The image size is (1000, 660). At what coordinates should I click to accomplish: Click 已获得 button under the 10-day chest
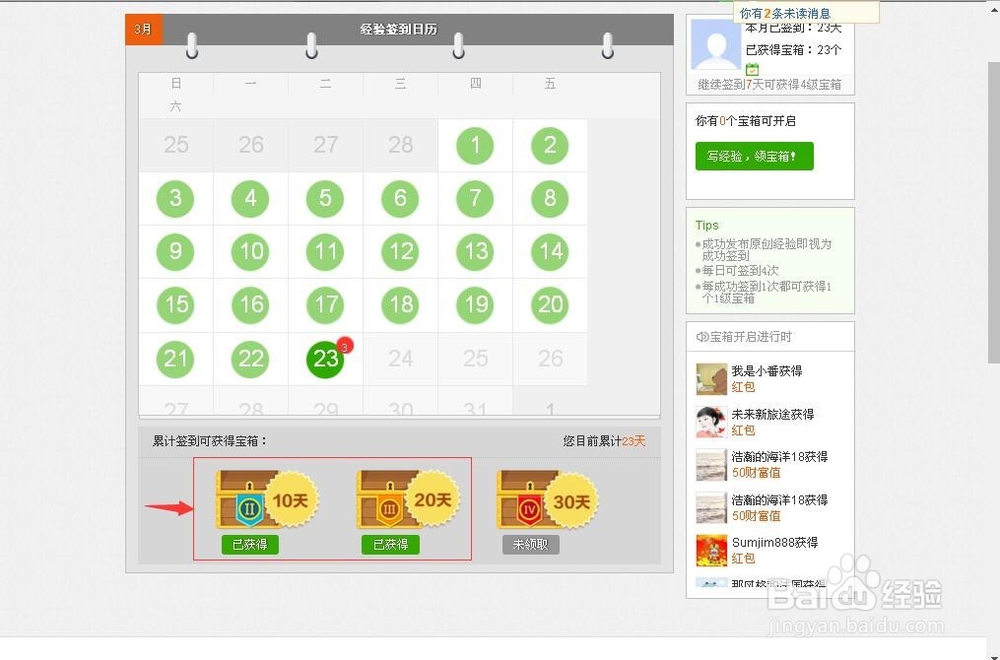tap(248, 546)
